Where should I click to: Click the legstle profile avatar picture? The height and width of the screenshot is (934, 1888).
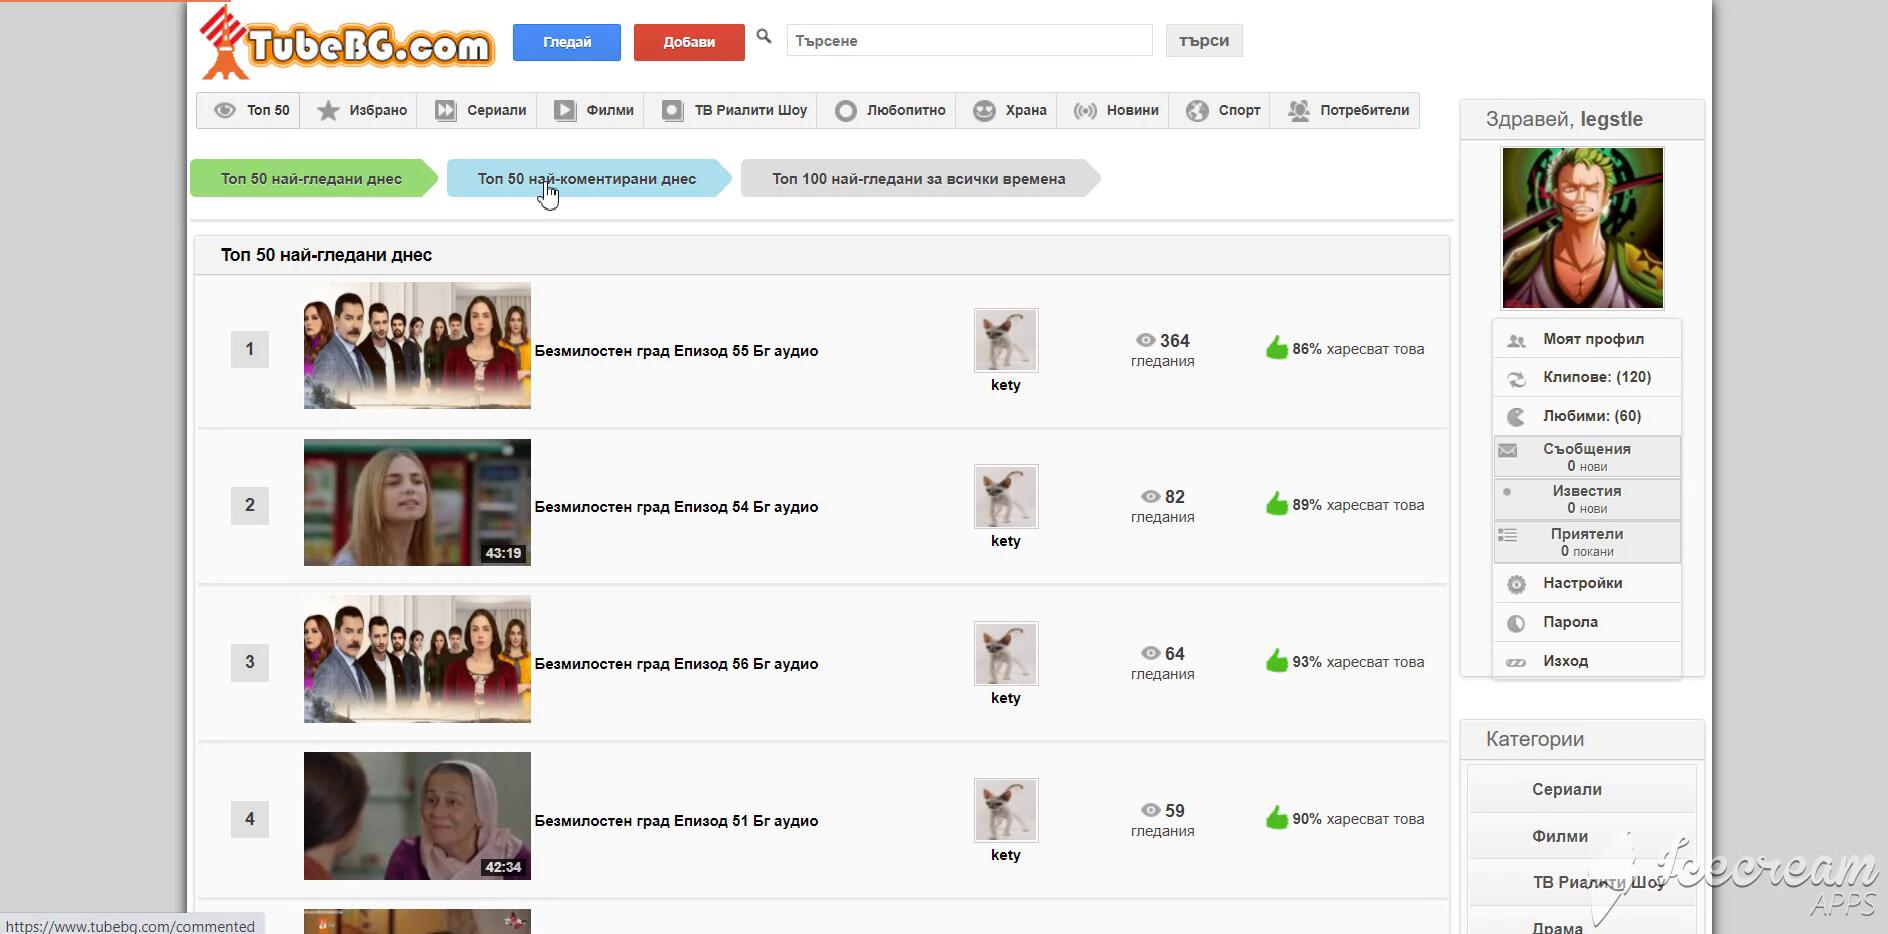1582,228
